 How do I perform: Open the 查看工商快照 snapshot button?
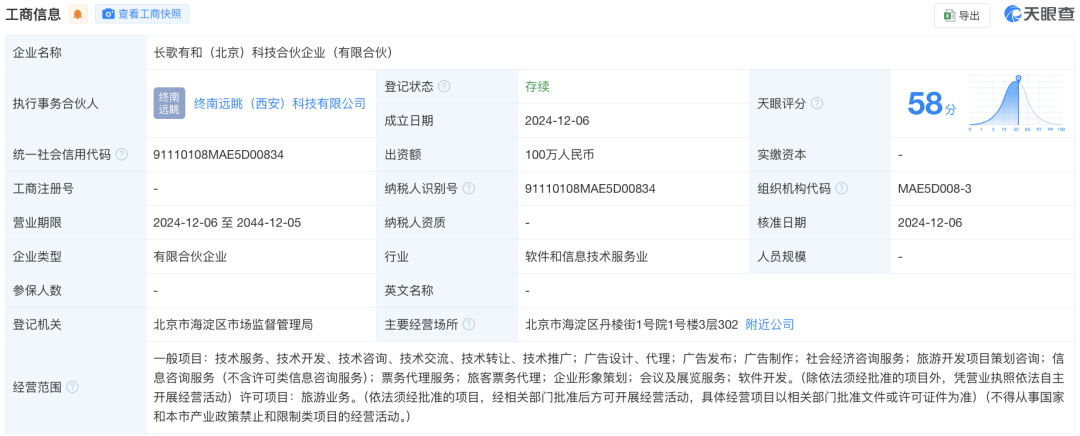coord(142,14)
